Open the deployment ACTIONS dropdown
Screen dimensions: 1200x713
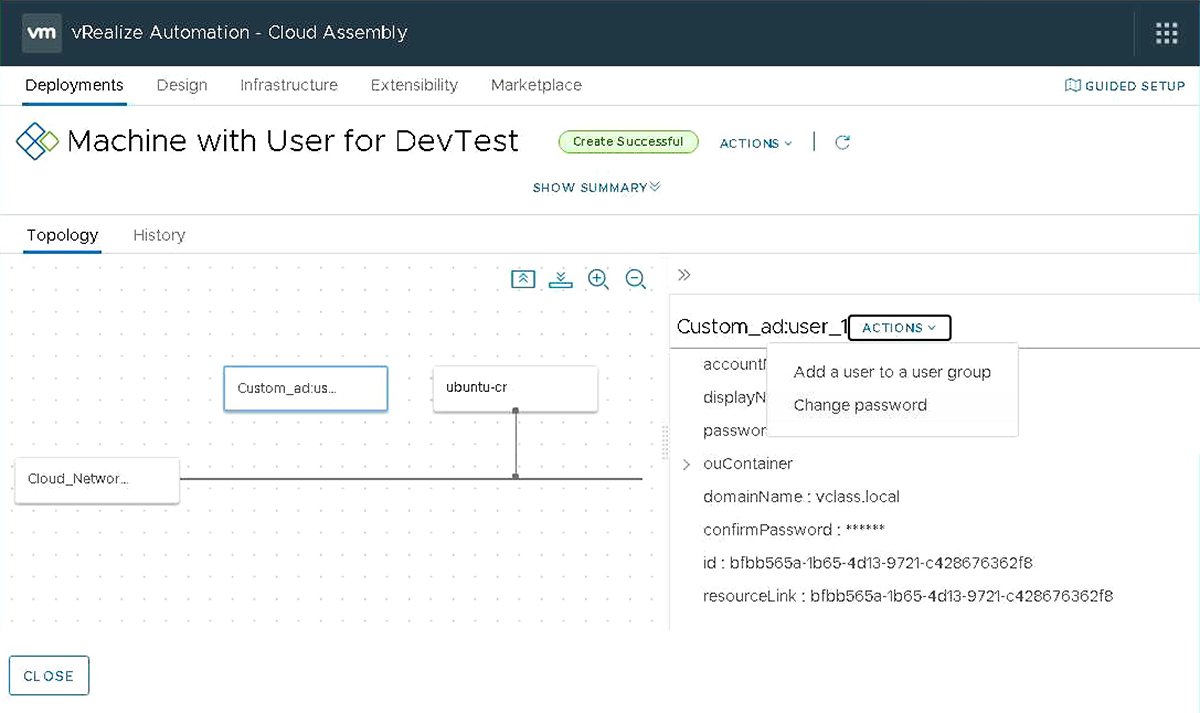point(755,143)
